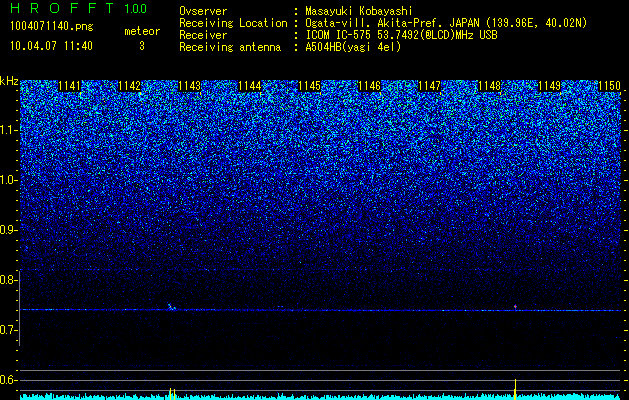
Task: Click the meteor count label
Action: tap(142, 31)
